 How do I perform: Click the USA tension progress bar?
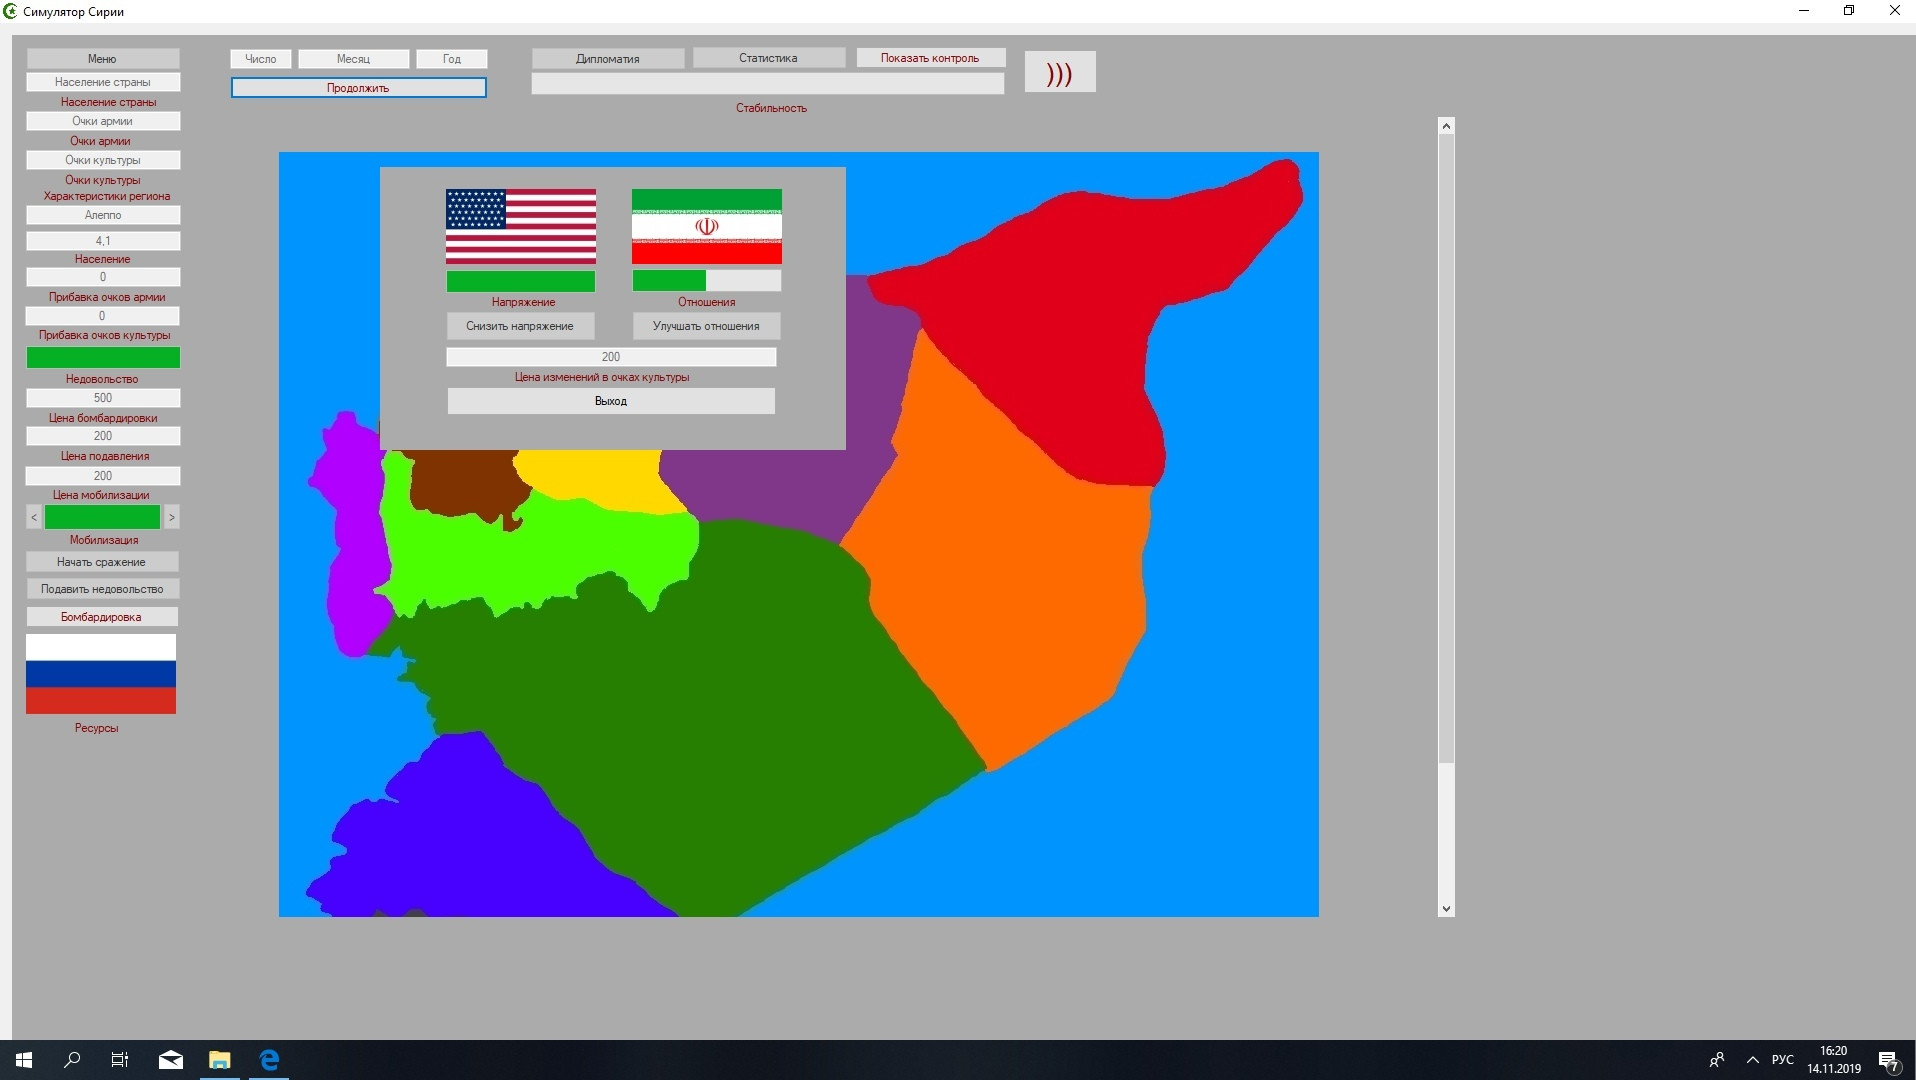click(521, 281)
